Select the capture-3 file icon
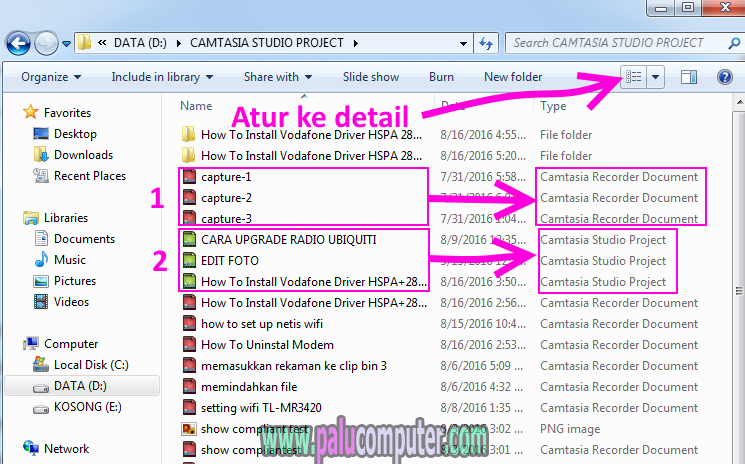 (x=189, y=218)
